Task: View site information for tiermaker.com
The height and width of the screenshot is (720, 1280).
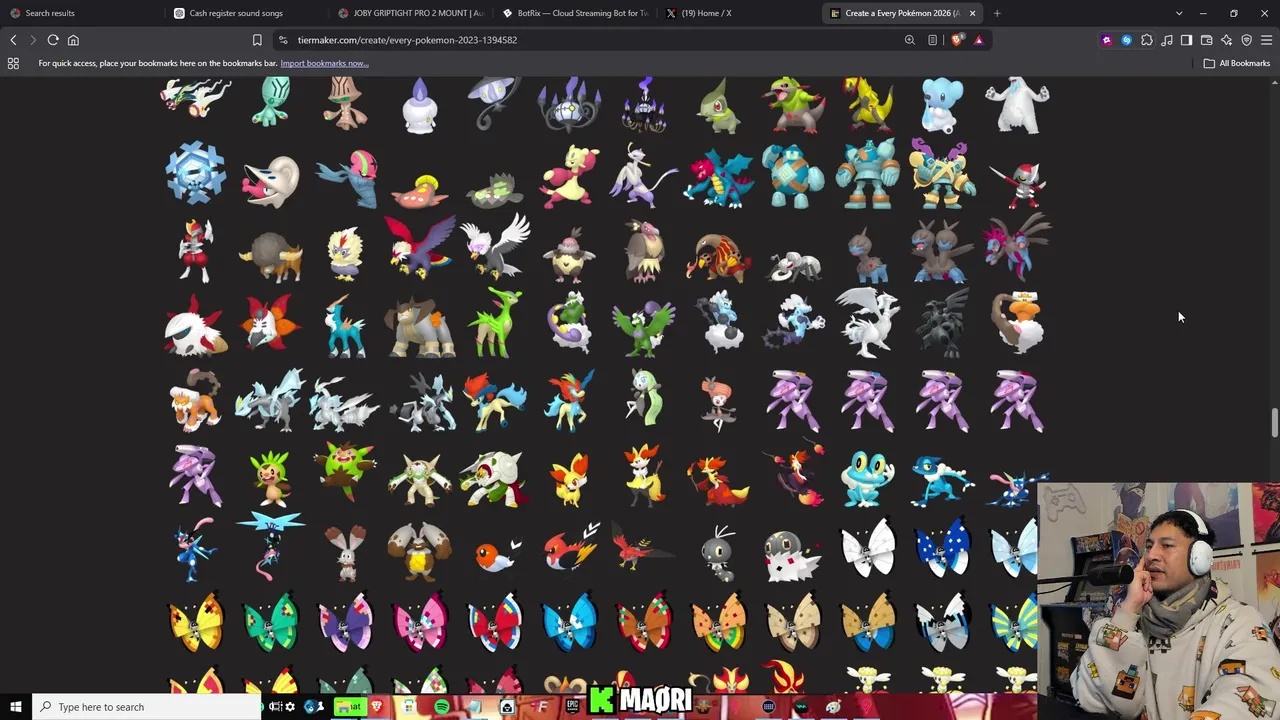Action: coord(283,40)
